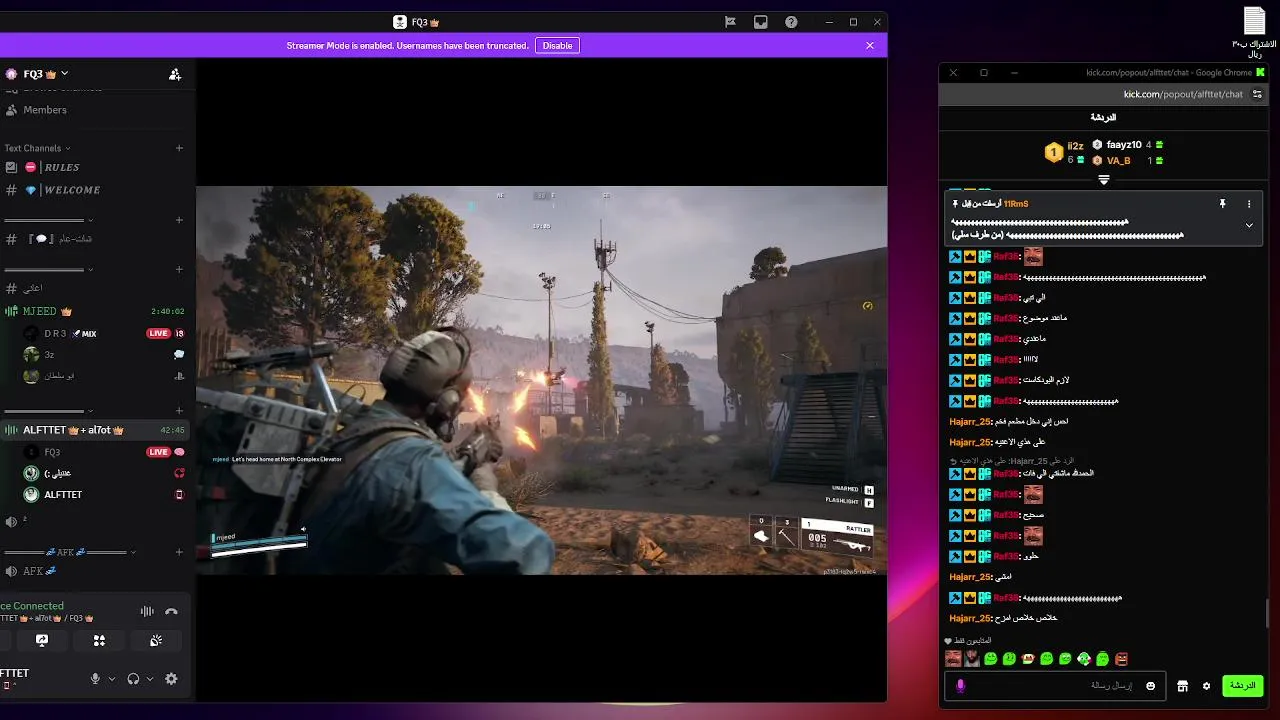Open the Kick chat shop icon
The height and width of the screenshot is (720, 1280).
1182,686
